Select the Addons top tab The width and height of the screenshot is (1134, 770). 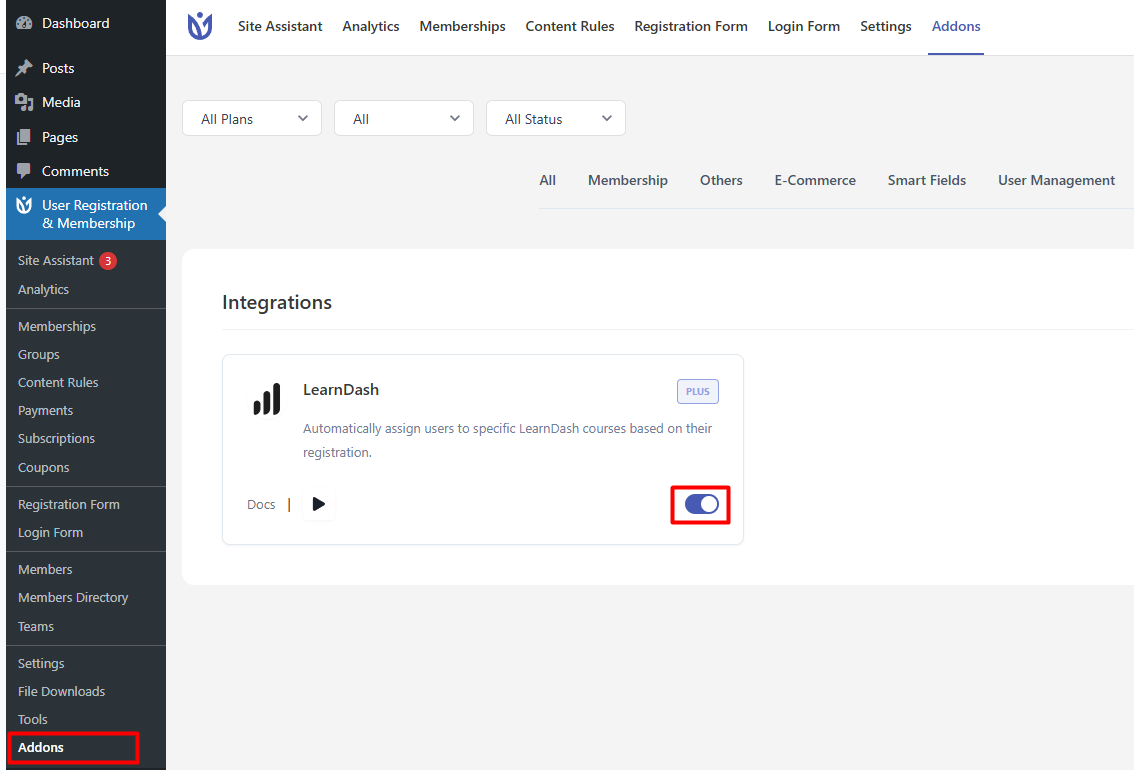(x=955, y=26)
